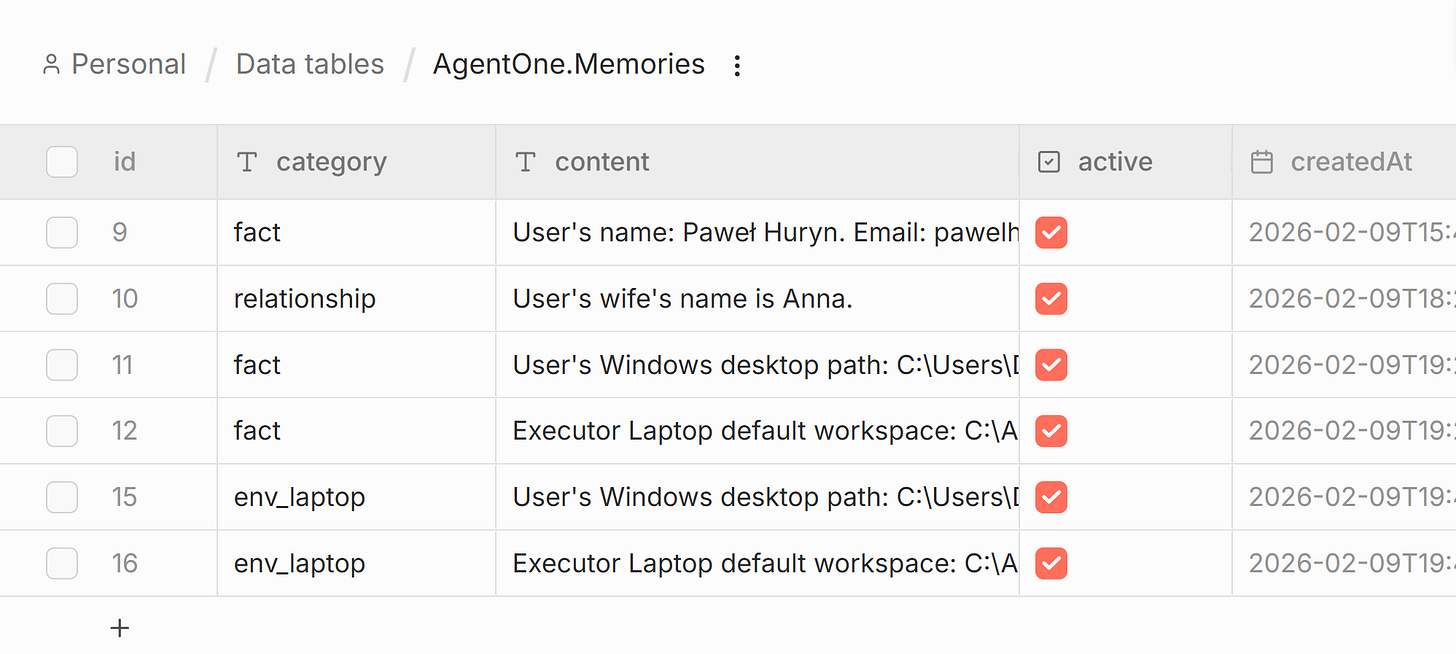This screenshot has width=1456, height=654.
Task: Select the env_laptop category cell of row 16
Action: pyautogui.click(x=299, y=563)
